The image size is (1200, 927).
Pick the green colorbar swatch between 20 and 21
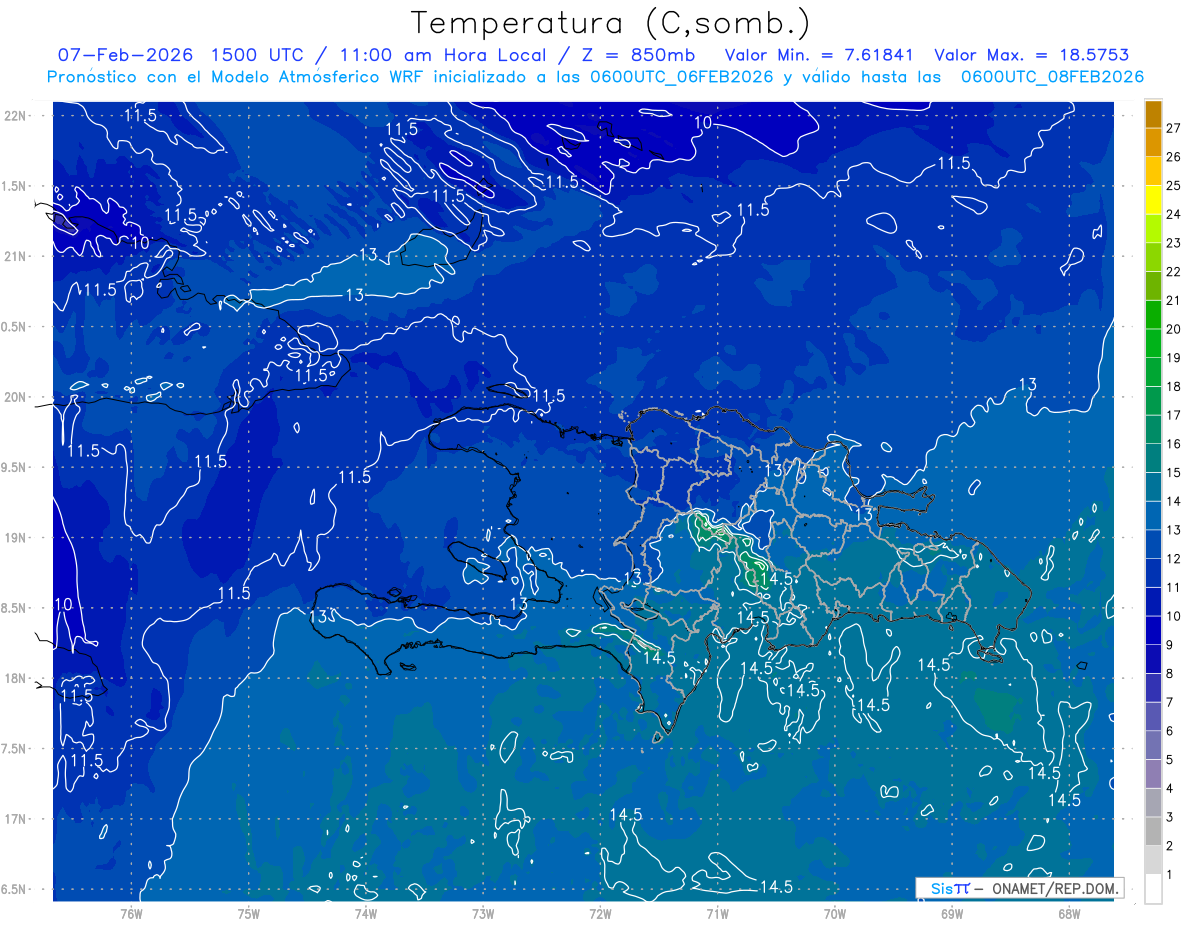coord(1153,315)
